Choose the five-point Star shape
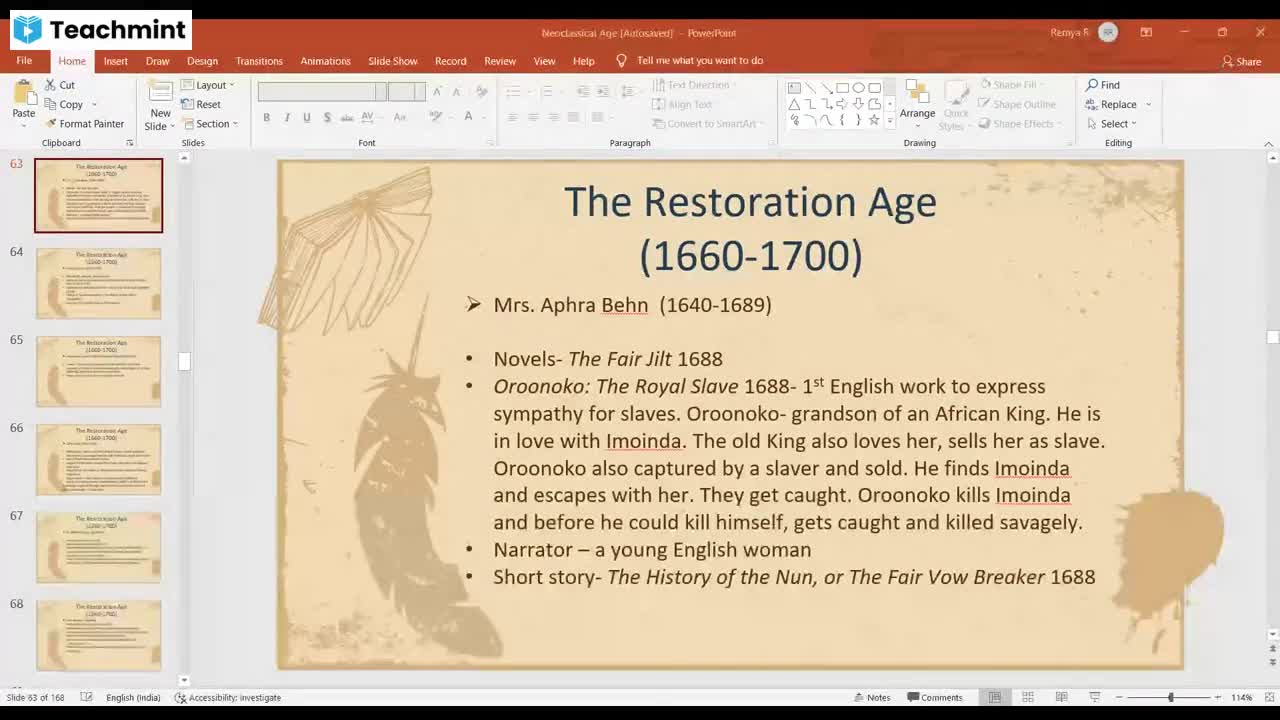The image size is (1280, 720). click(875, 120)
